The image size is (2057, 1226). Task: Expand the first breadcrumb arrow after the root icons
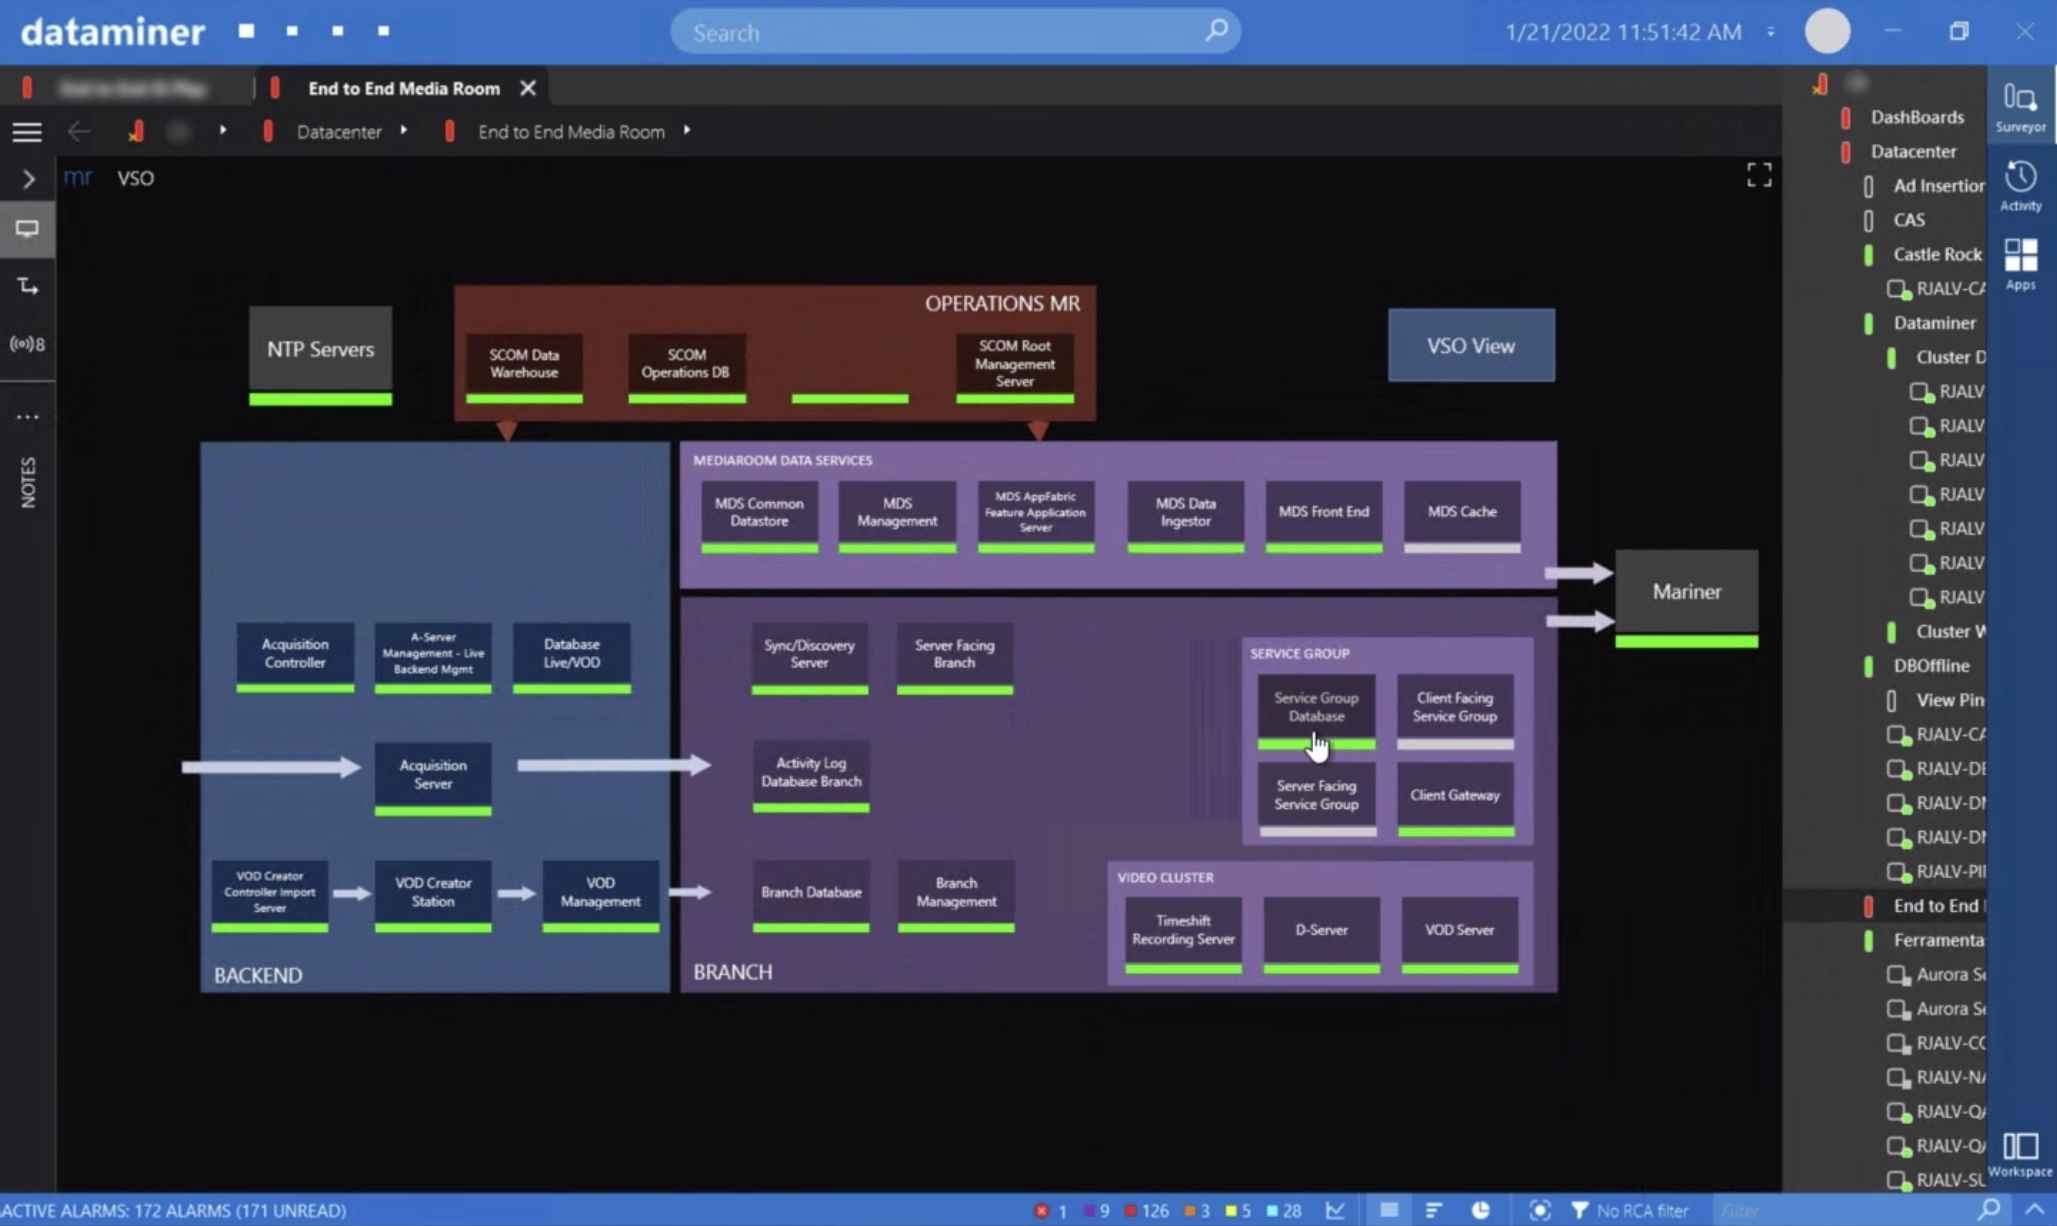coord(222,130)
